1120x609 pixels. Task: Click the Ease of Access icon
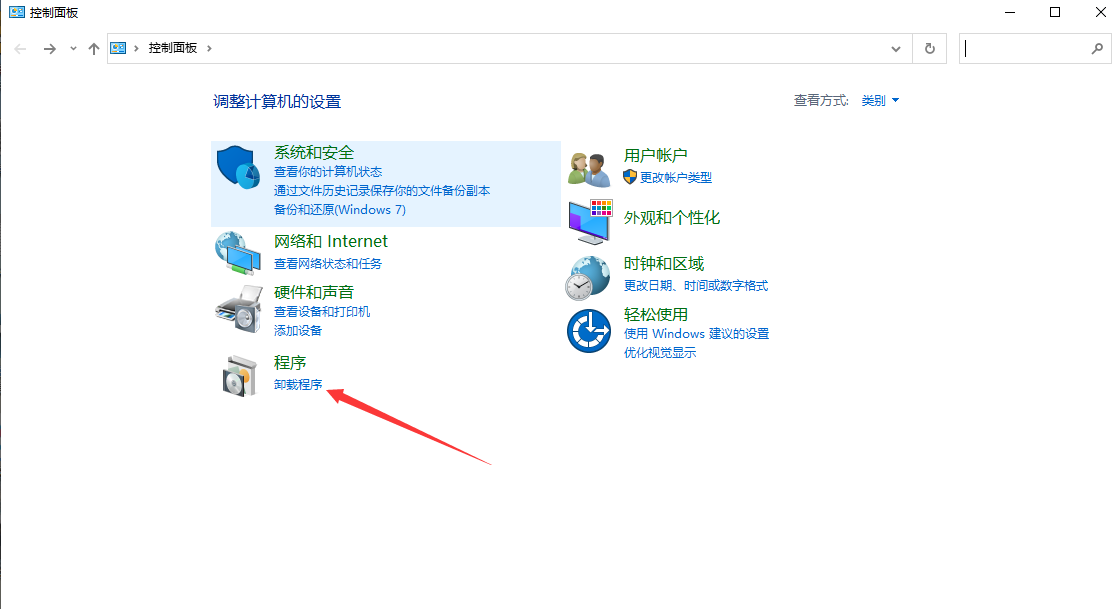point(589,331)
